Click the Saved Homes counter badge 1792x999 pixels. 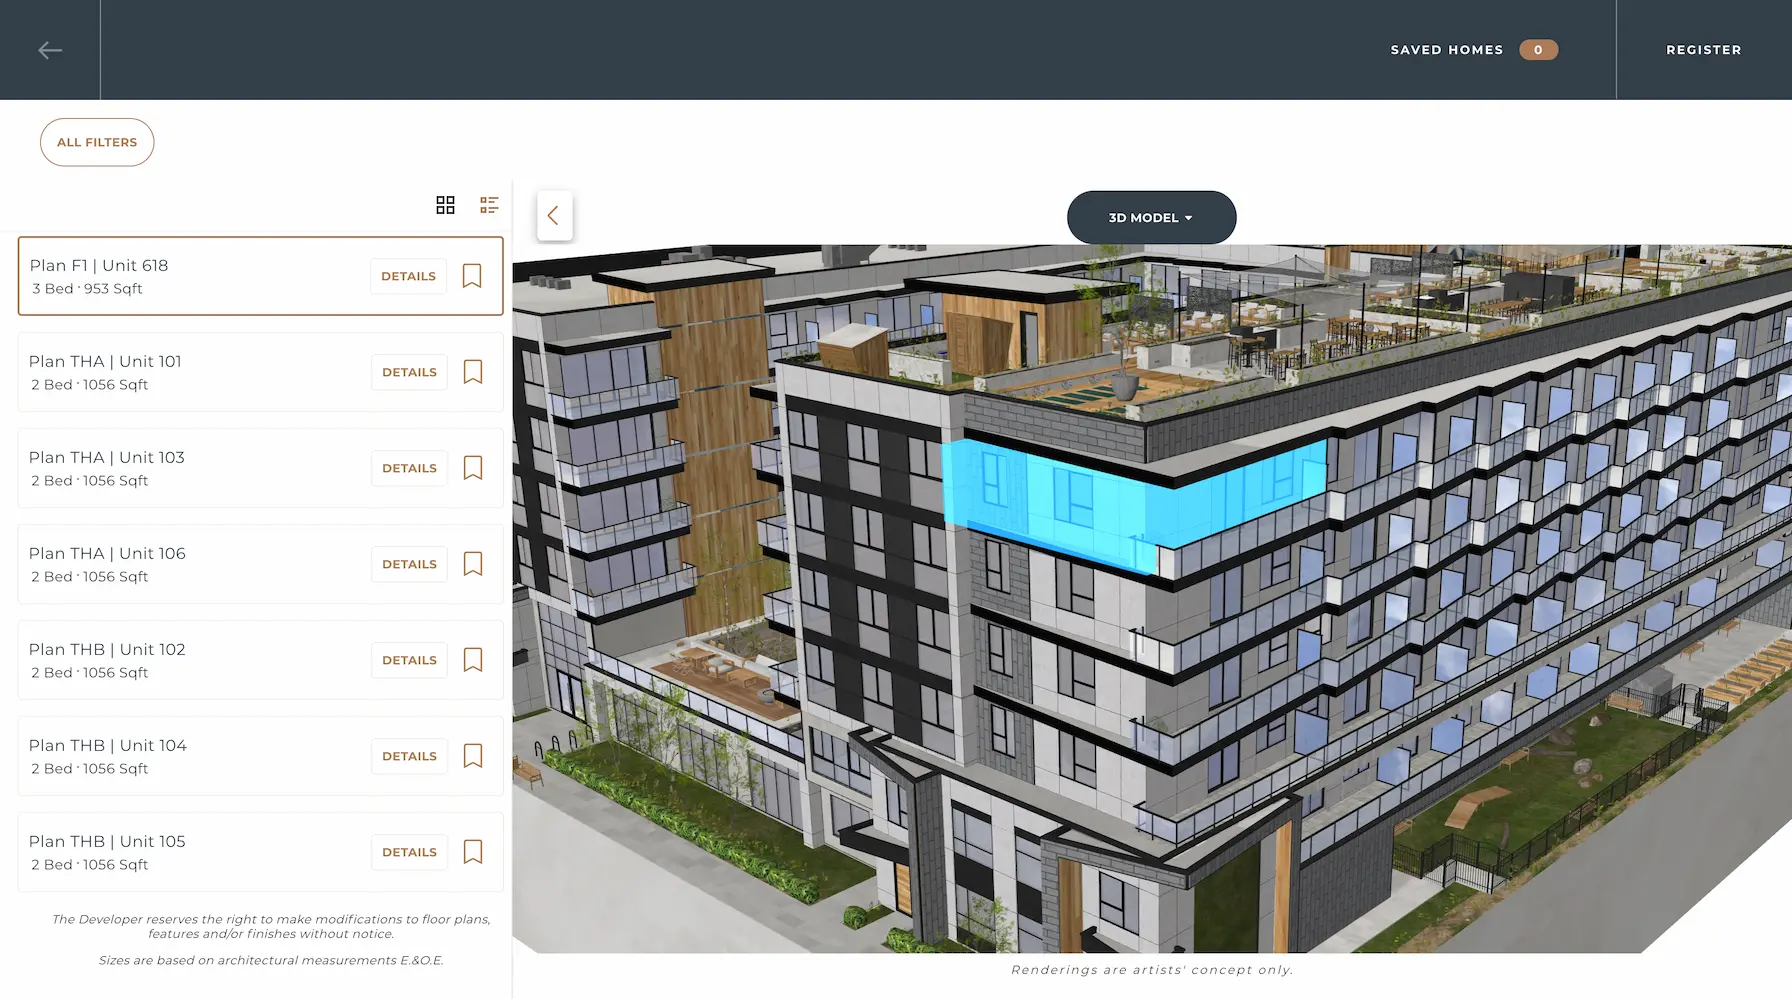click(x=1538, y=49)
